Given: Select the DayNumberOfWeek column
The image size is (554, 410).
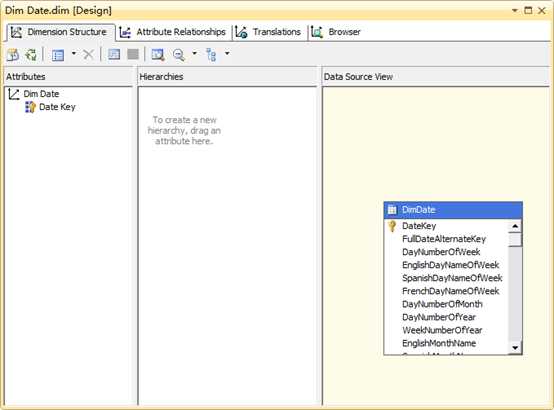Looking at the screenshot, I should coord(441,252).
